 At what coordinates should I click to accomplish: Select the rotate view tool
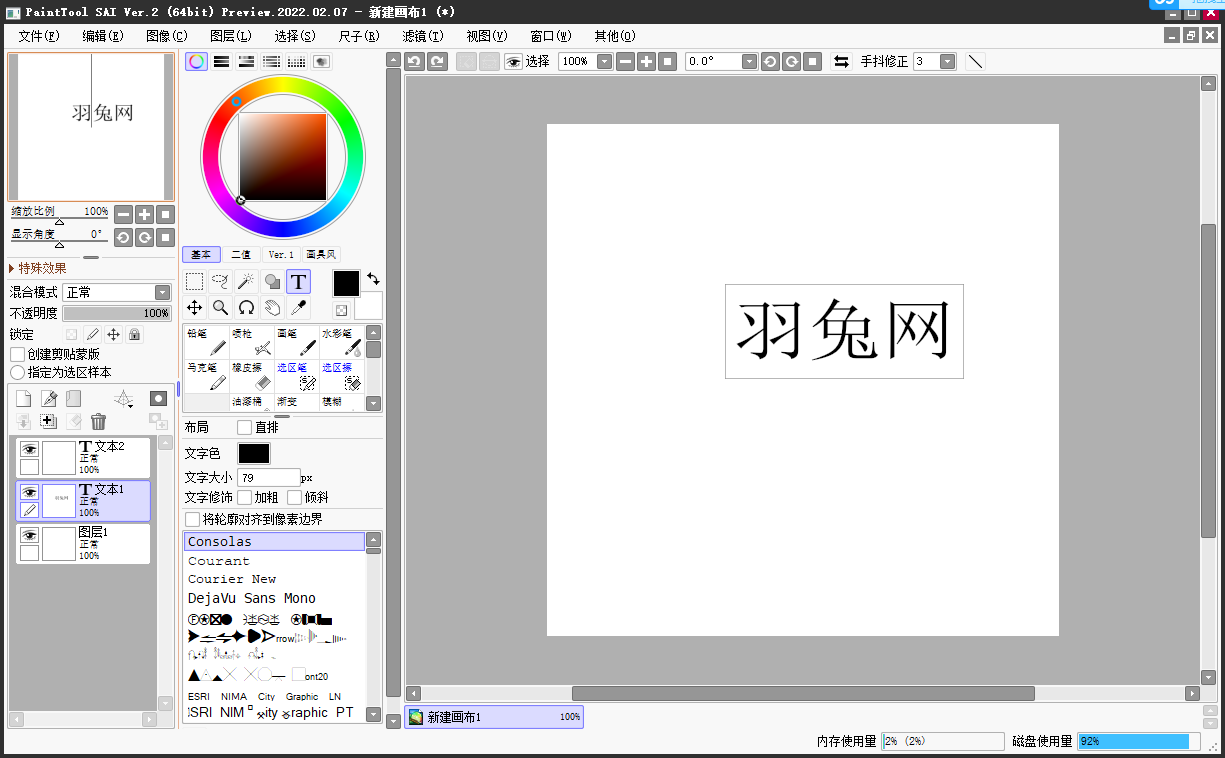[x=246, y=307]
